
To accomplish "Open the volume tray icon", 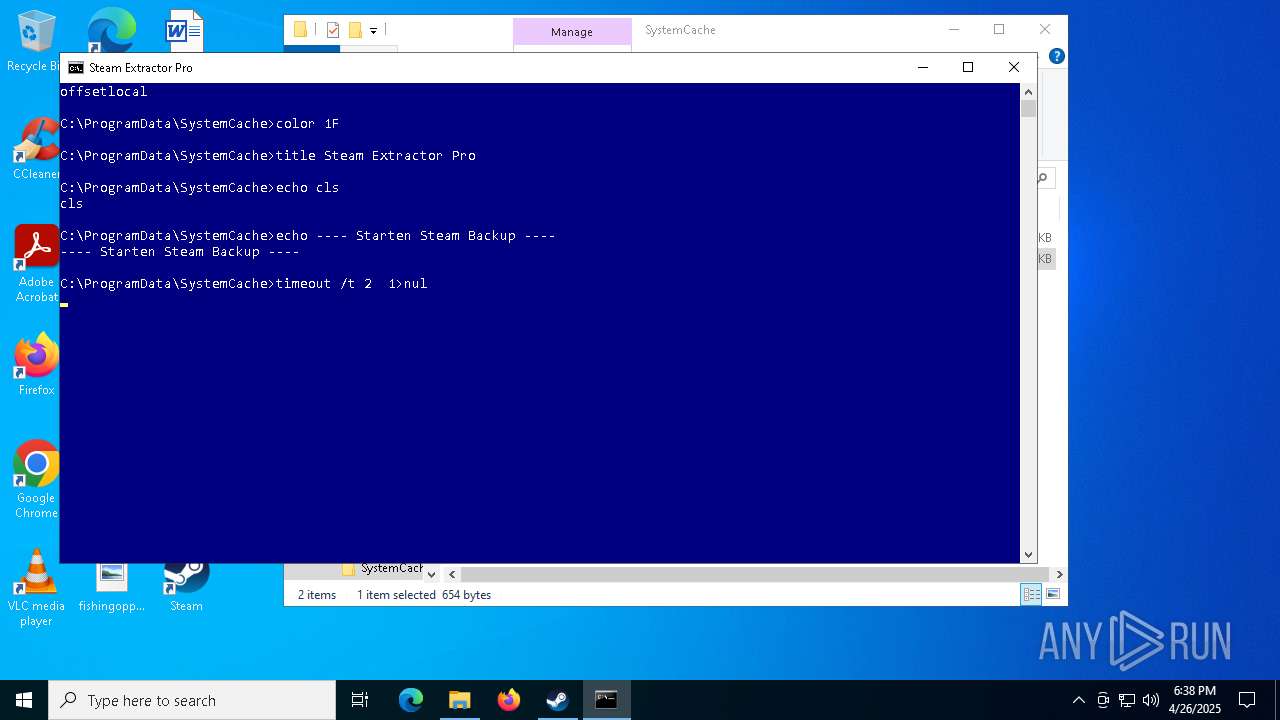I will point(1151,700).
